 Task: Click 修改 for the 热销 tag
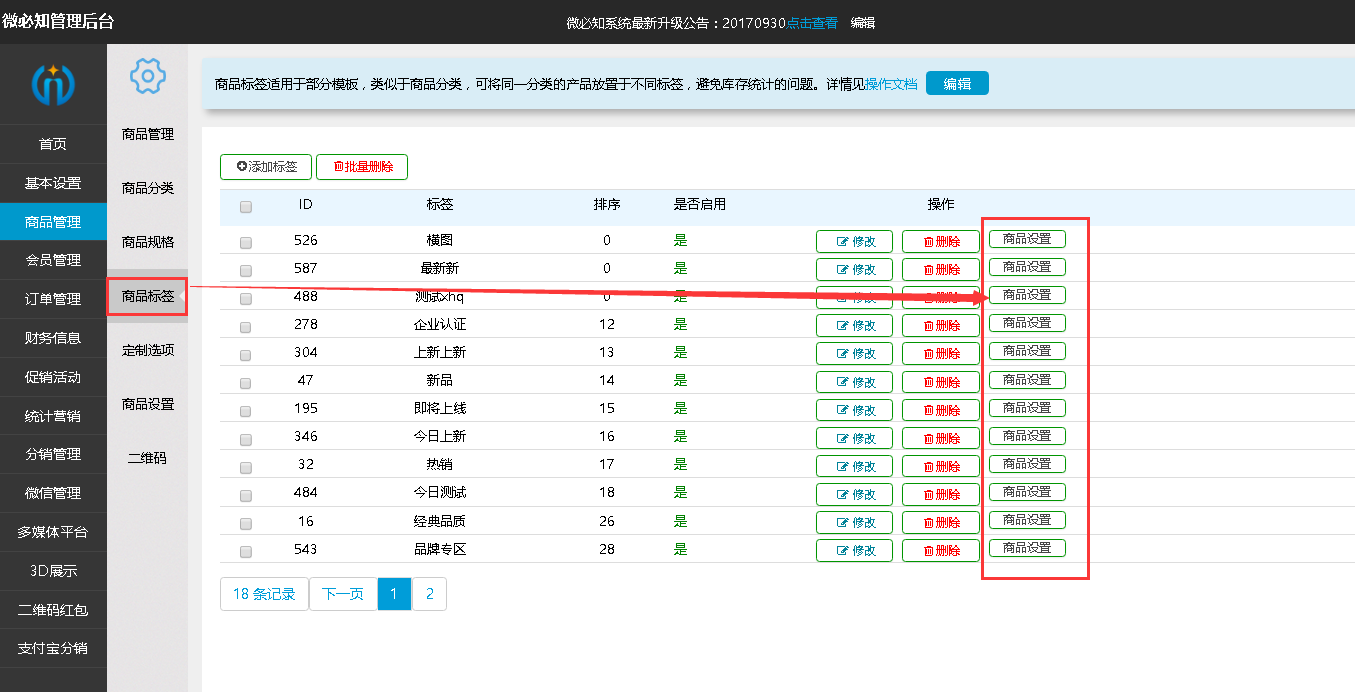pyautogui.click(x=854, y=466)
